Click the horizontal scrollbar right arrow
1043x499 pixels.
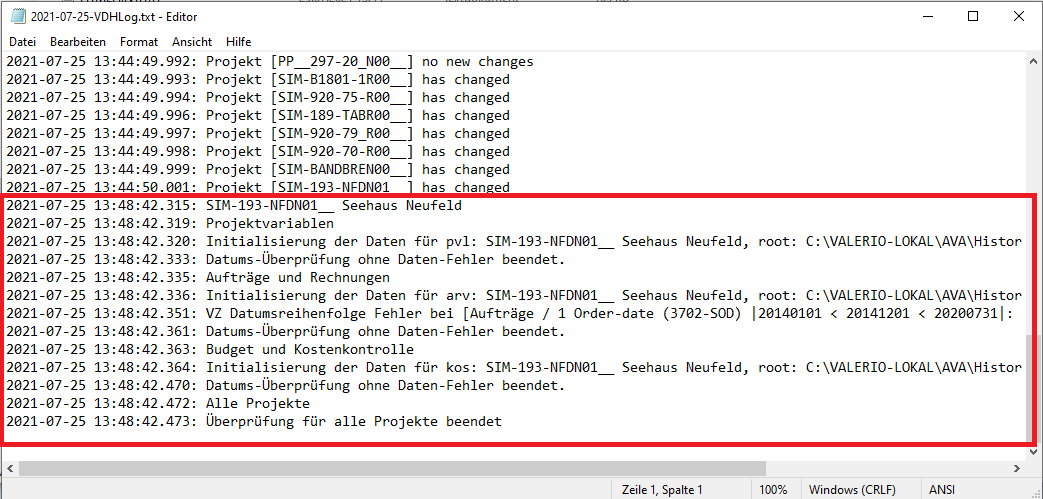click(1016, 468)
